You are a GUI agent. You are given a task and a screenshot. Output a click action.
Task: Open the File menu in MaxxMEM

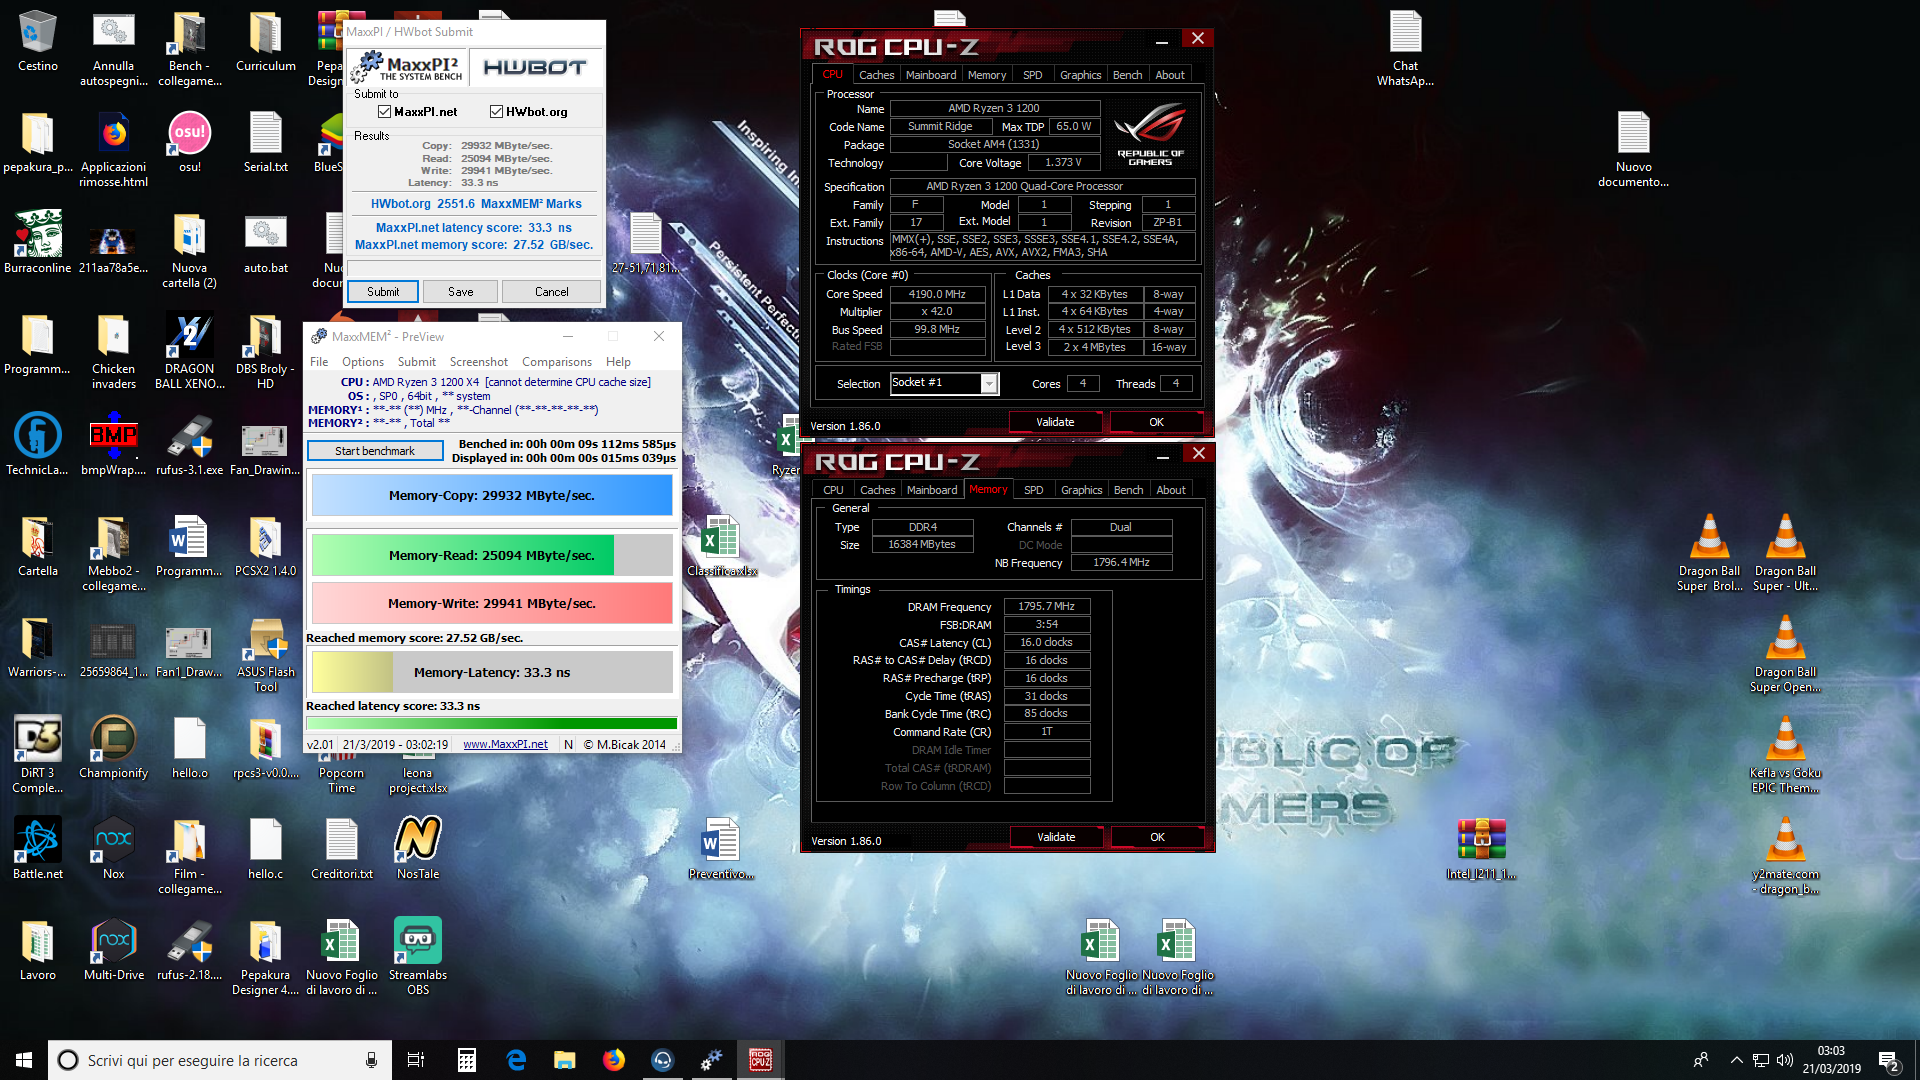pos(319,362)
